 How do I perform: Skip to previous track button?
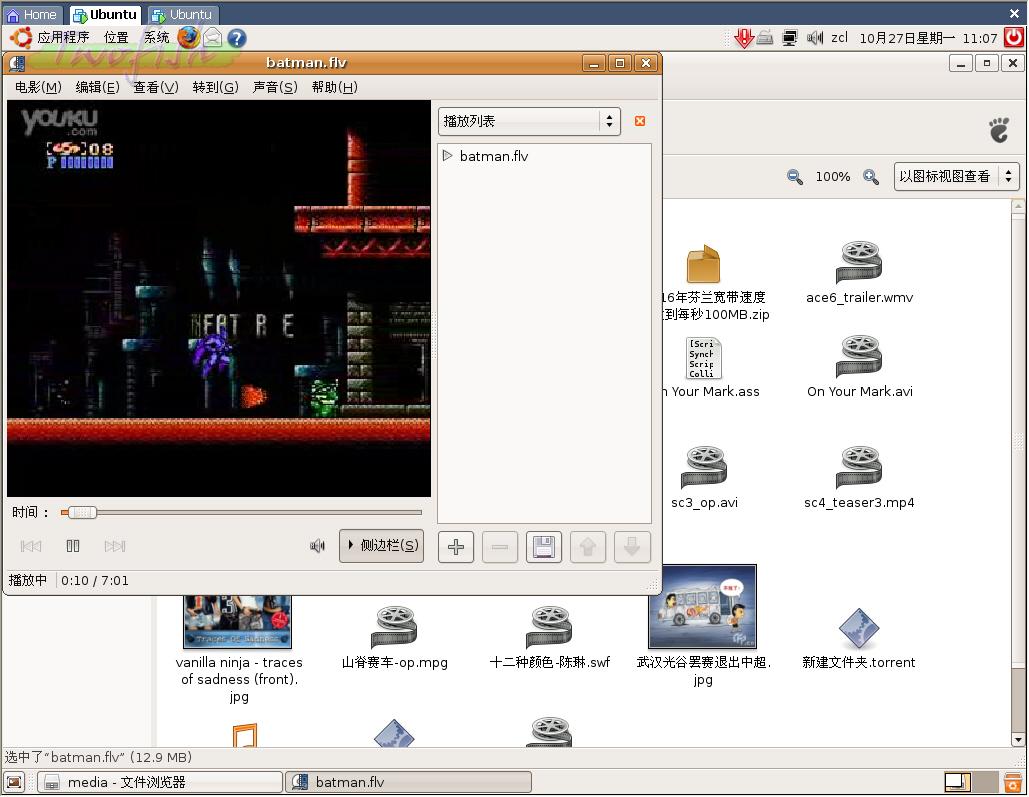tap(31, 546)
